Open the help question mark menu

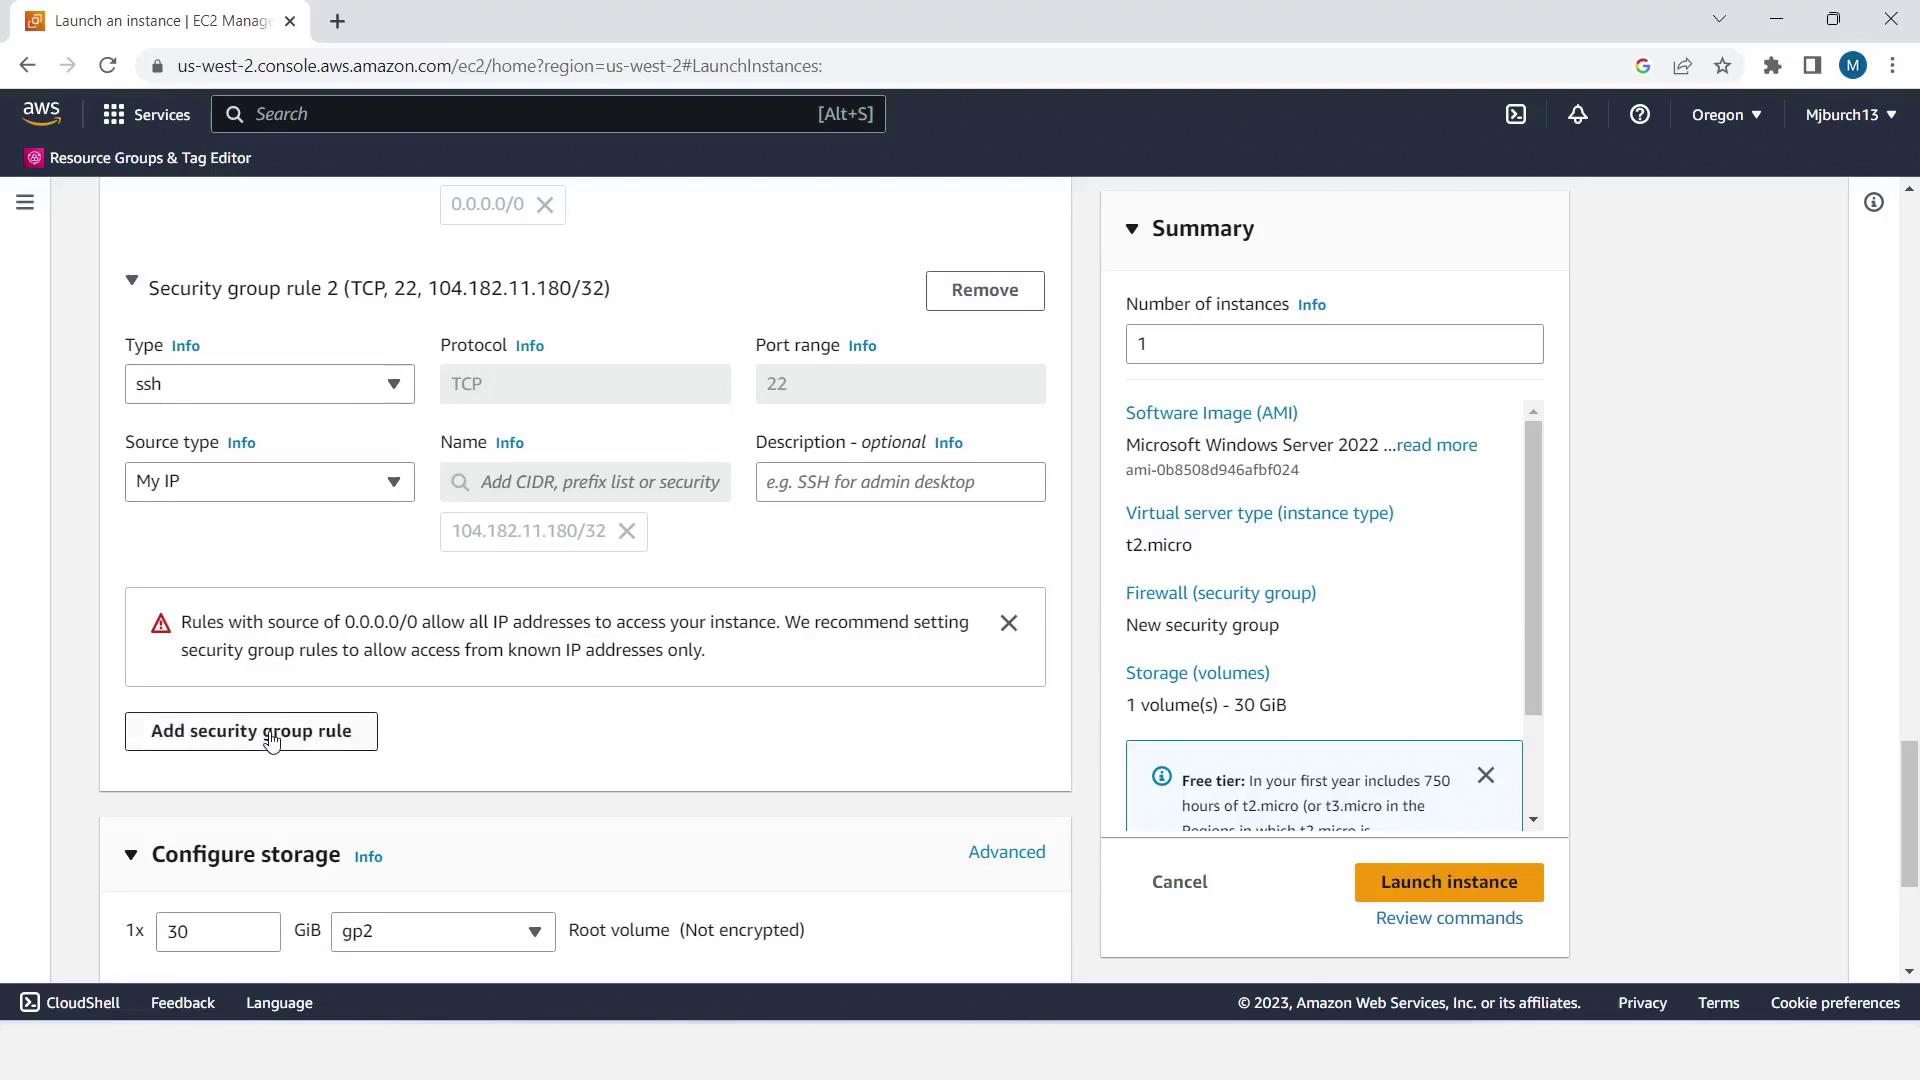point(1639,114)
